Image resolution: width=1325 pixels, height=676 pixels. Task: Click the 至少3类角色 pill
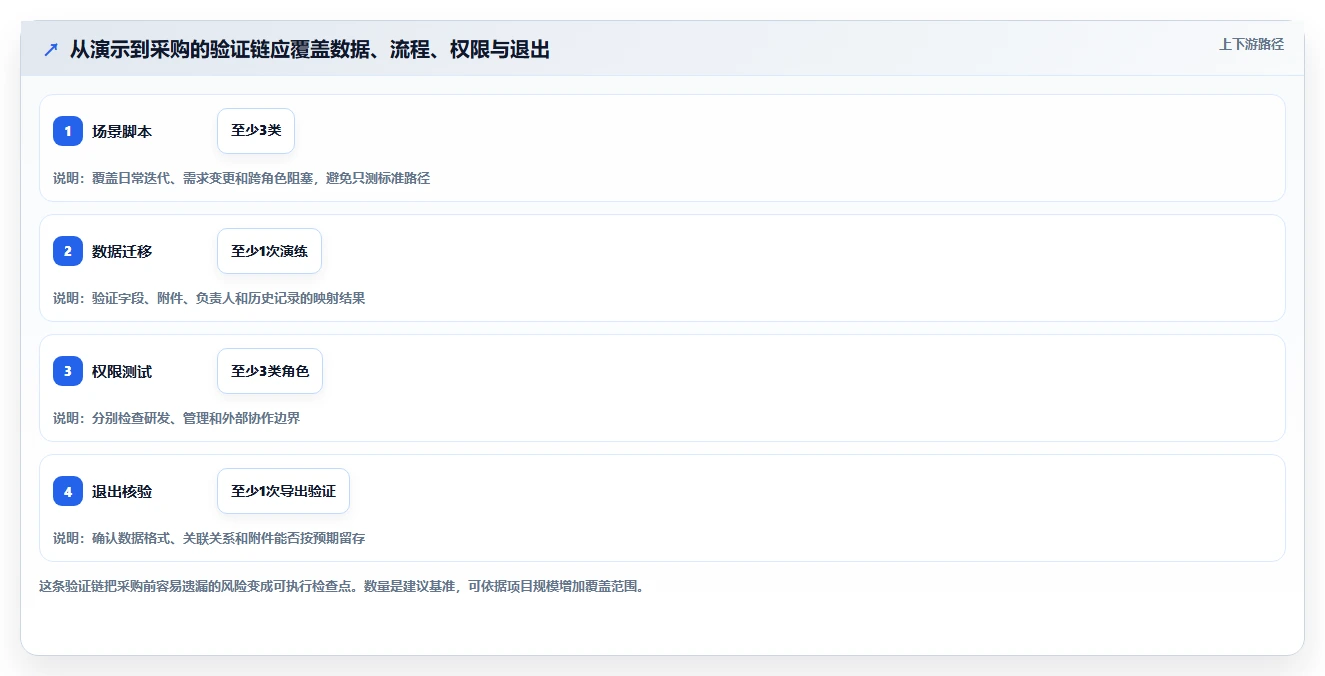[x=270, y=371]
